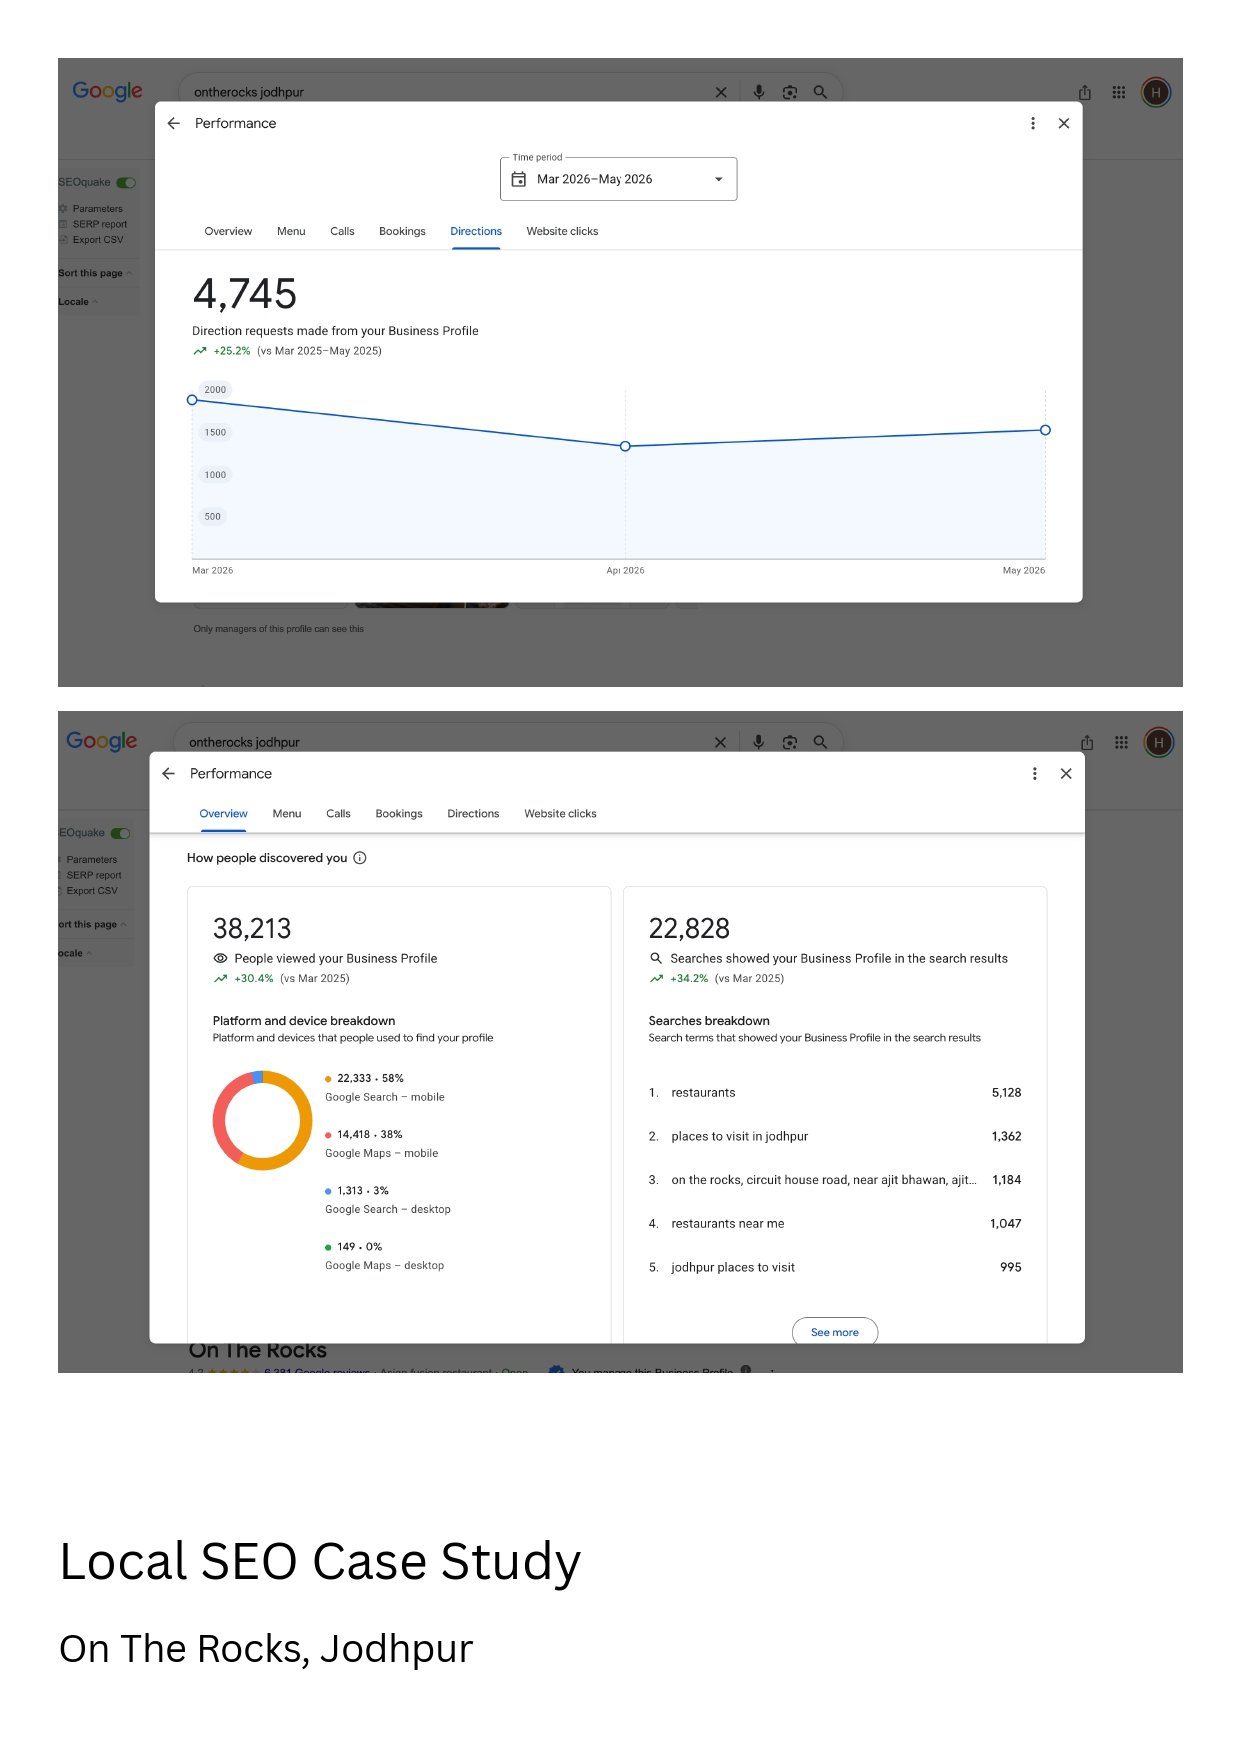This screenshot has width=1241, height=1755.
Task: Click search magnifier above the Directions dialog
Action: pyautogui.click(x=820, y=92)
